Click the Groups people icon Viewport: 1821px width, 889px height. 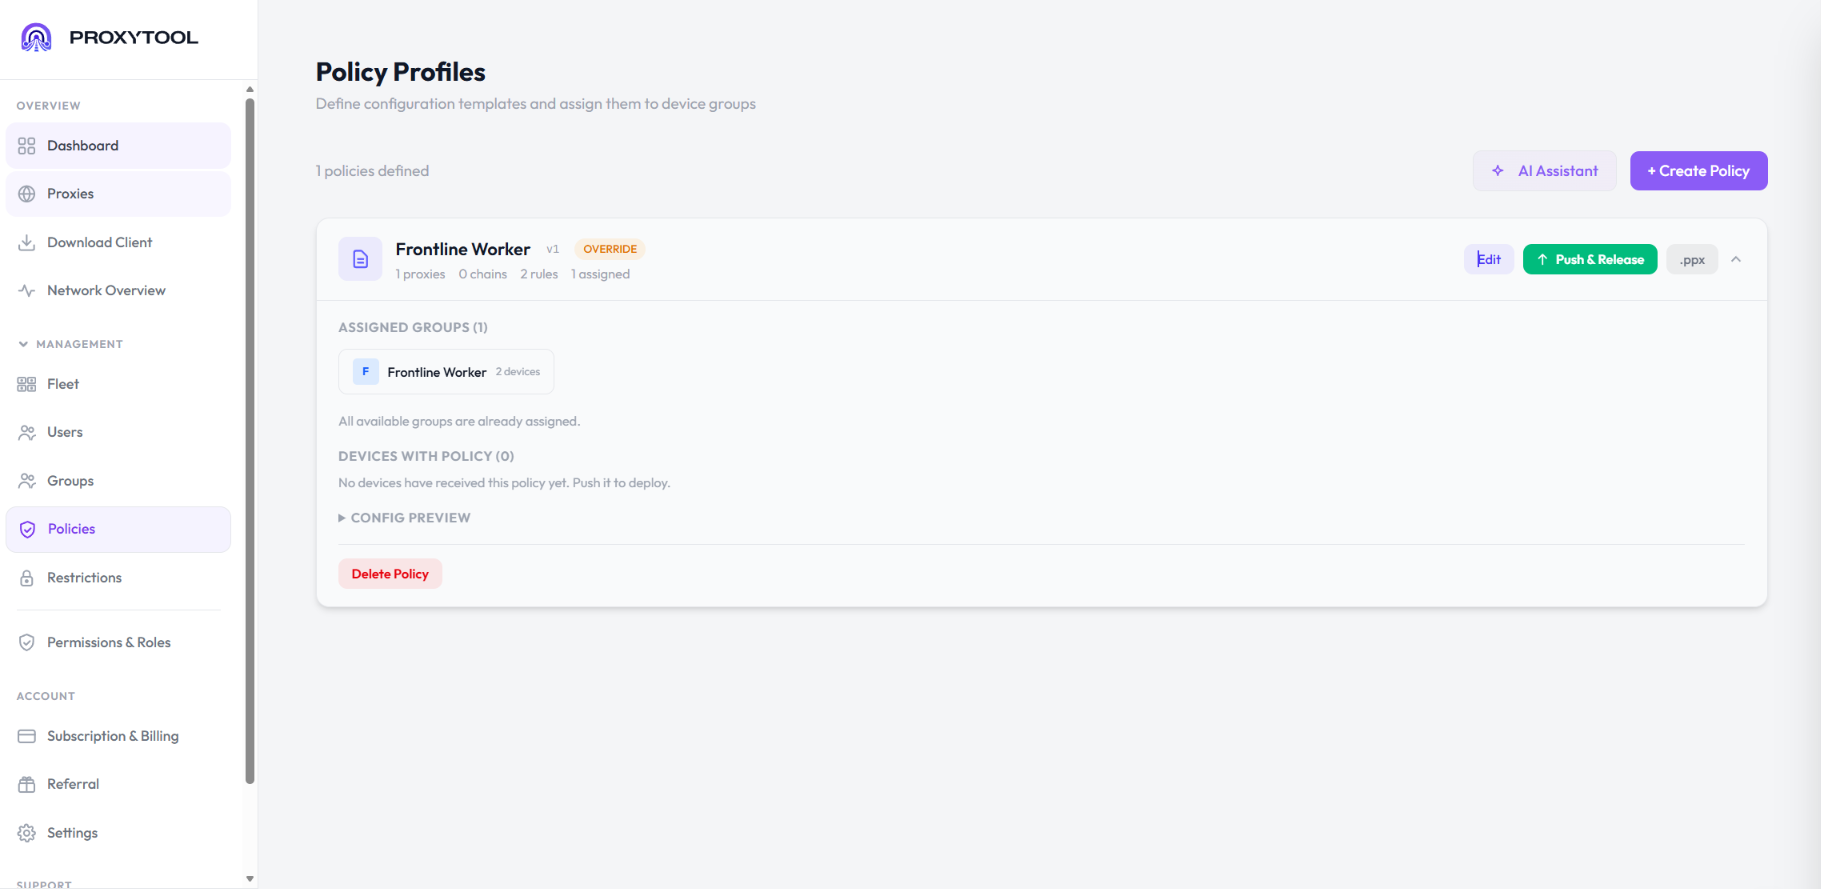(27, 481)
